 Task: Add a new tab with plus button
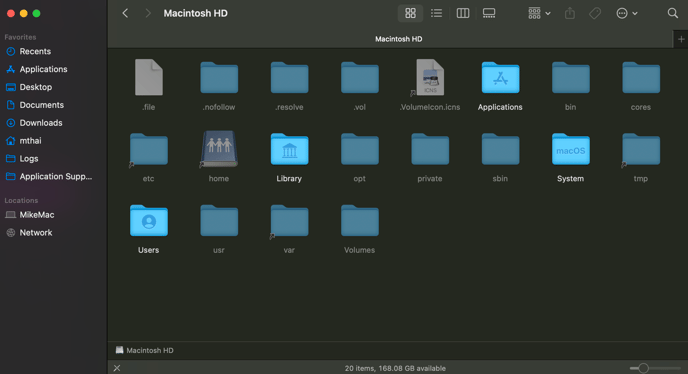tap(681, 39)
